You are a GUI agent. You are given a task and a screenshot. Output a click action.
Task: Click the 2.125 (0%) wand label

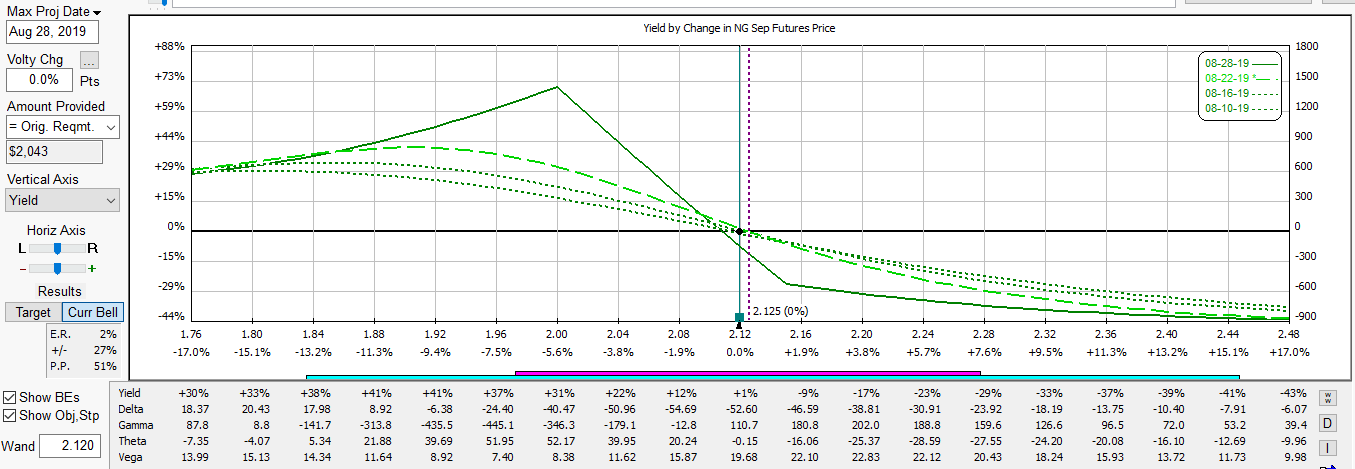[780, 311]
